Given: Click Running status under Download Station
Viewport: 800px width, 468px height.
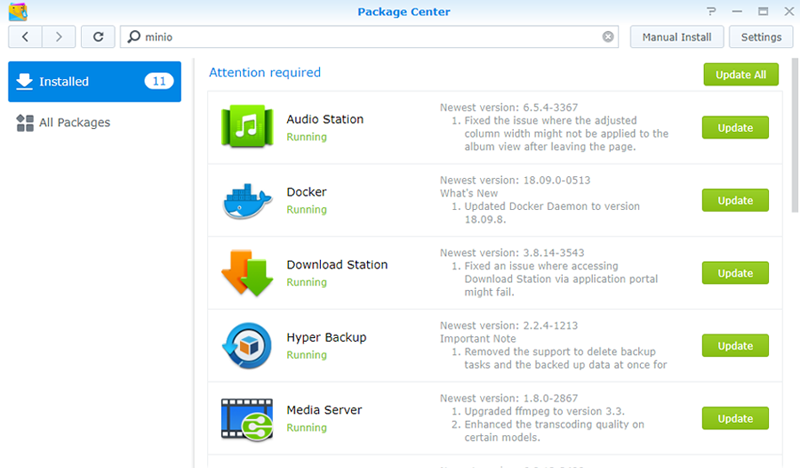Looking at the screenshot, I should (x=307, y=283).
